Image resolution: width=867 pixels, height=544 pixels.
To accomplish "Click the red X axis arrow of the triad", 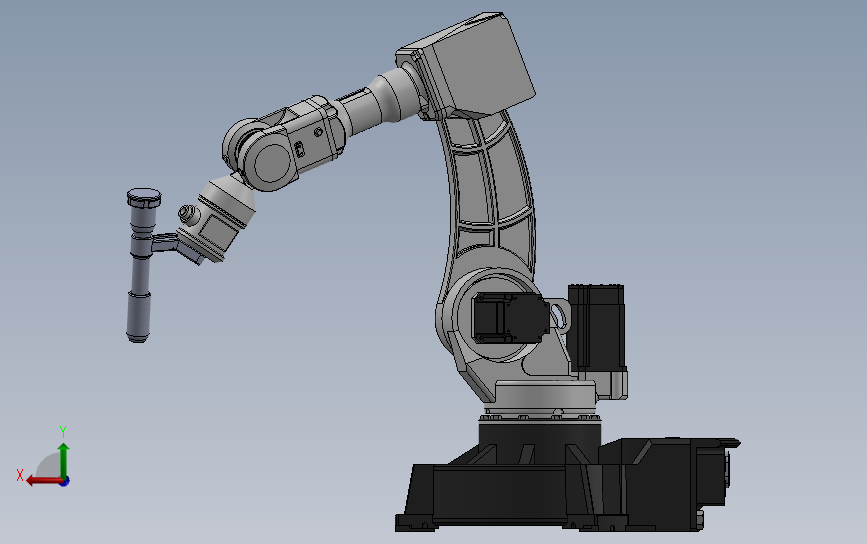I will (x=44, y=480).
